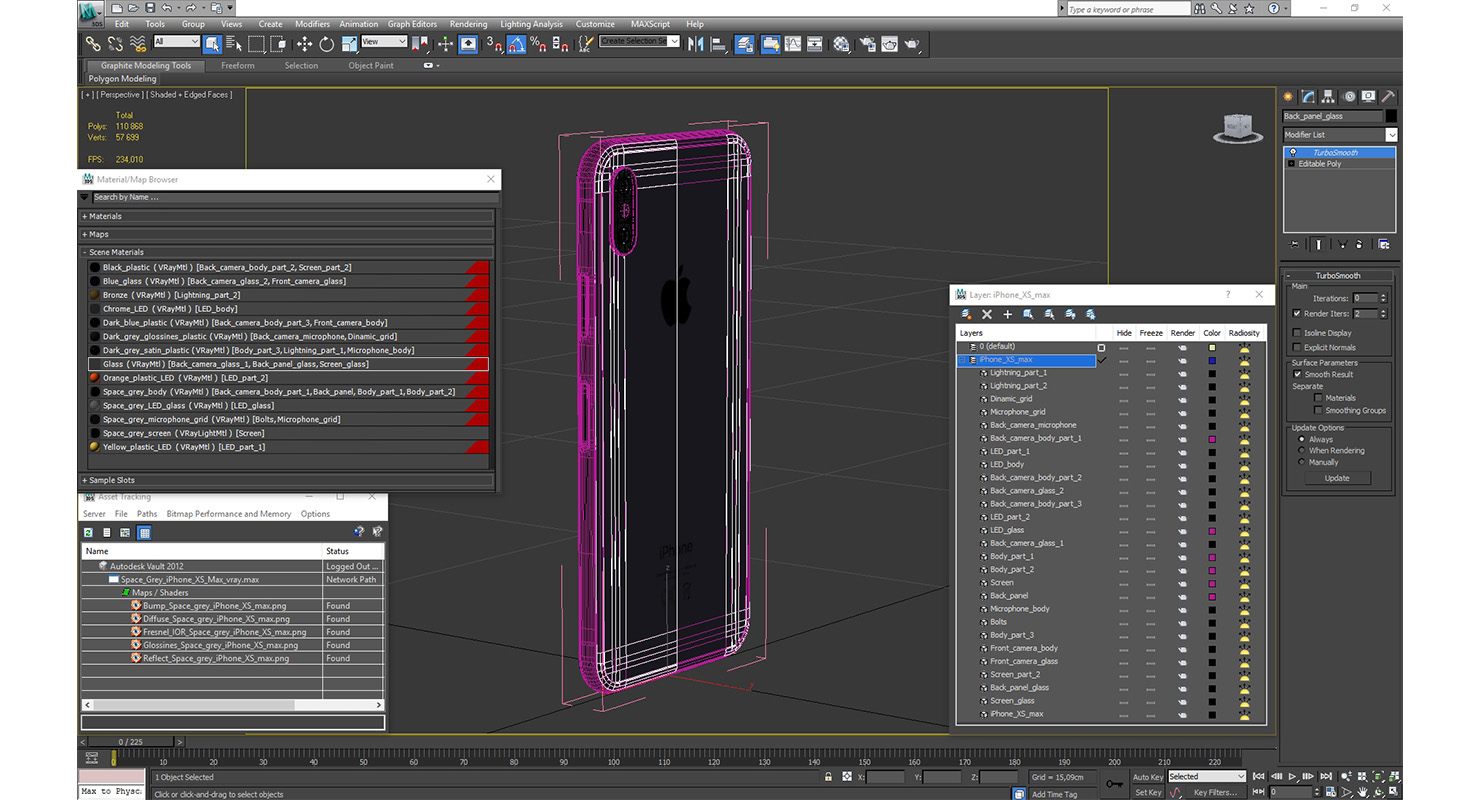Open Utilities hammer tab in command panel

click(1388, 96)
